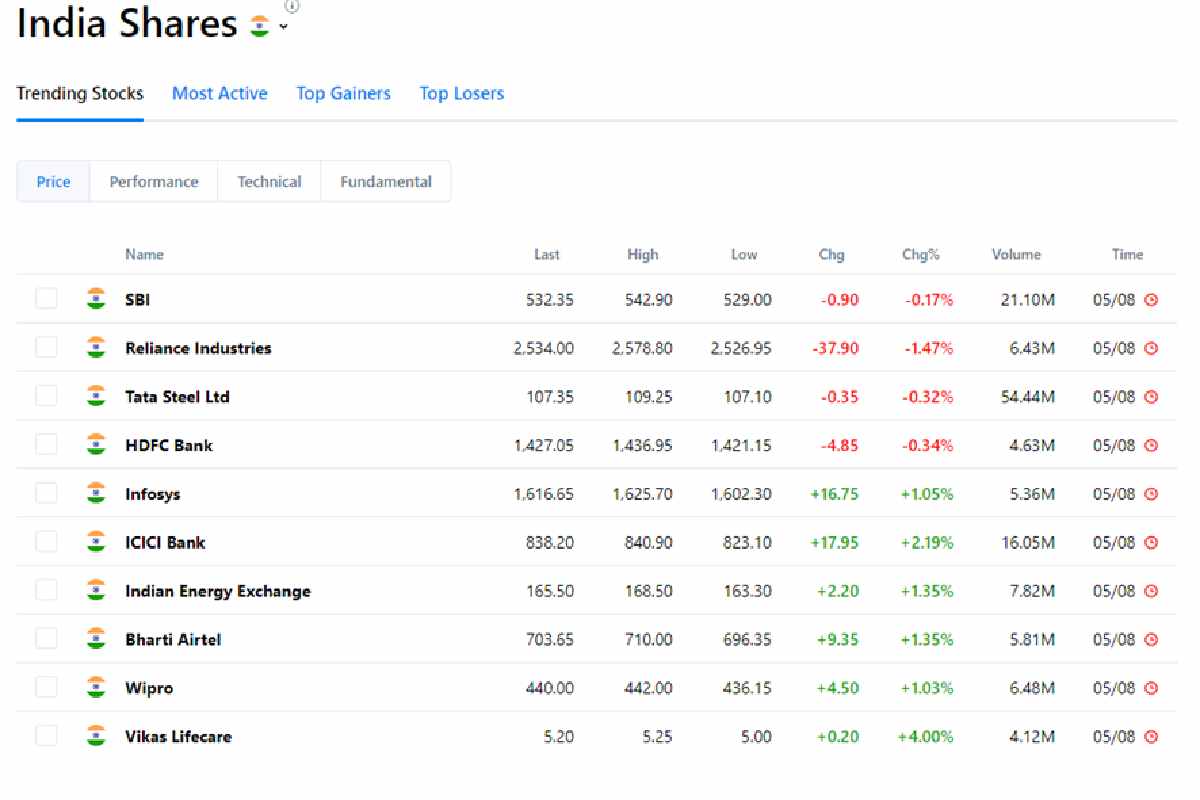Open the Most Active tab
This screenshot has height=800, width=1200.
tap(220, 93)
